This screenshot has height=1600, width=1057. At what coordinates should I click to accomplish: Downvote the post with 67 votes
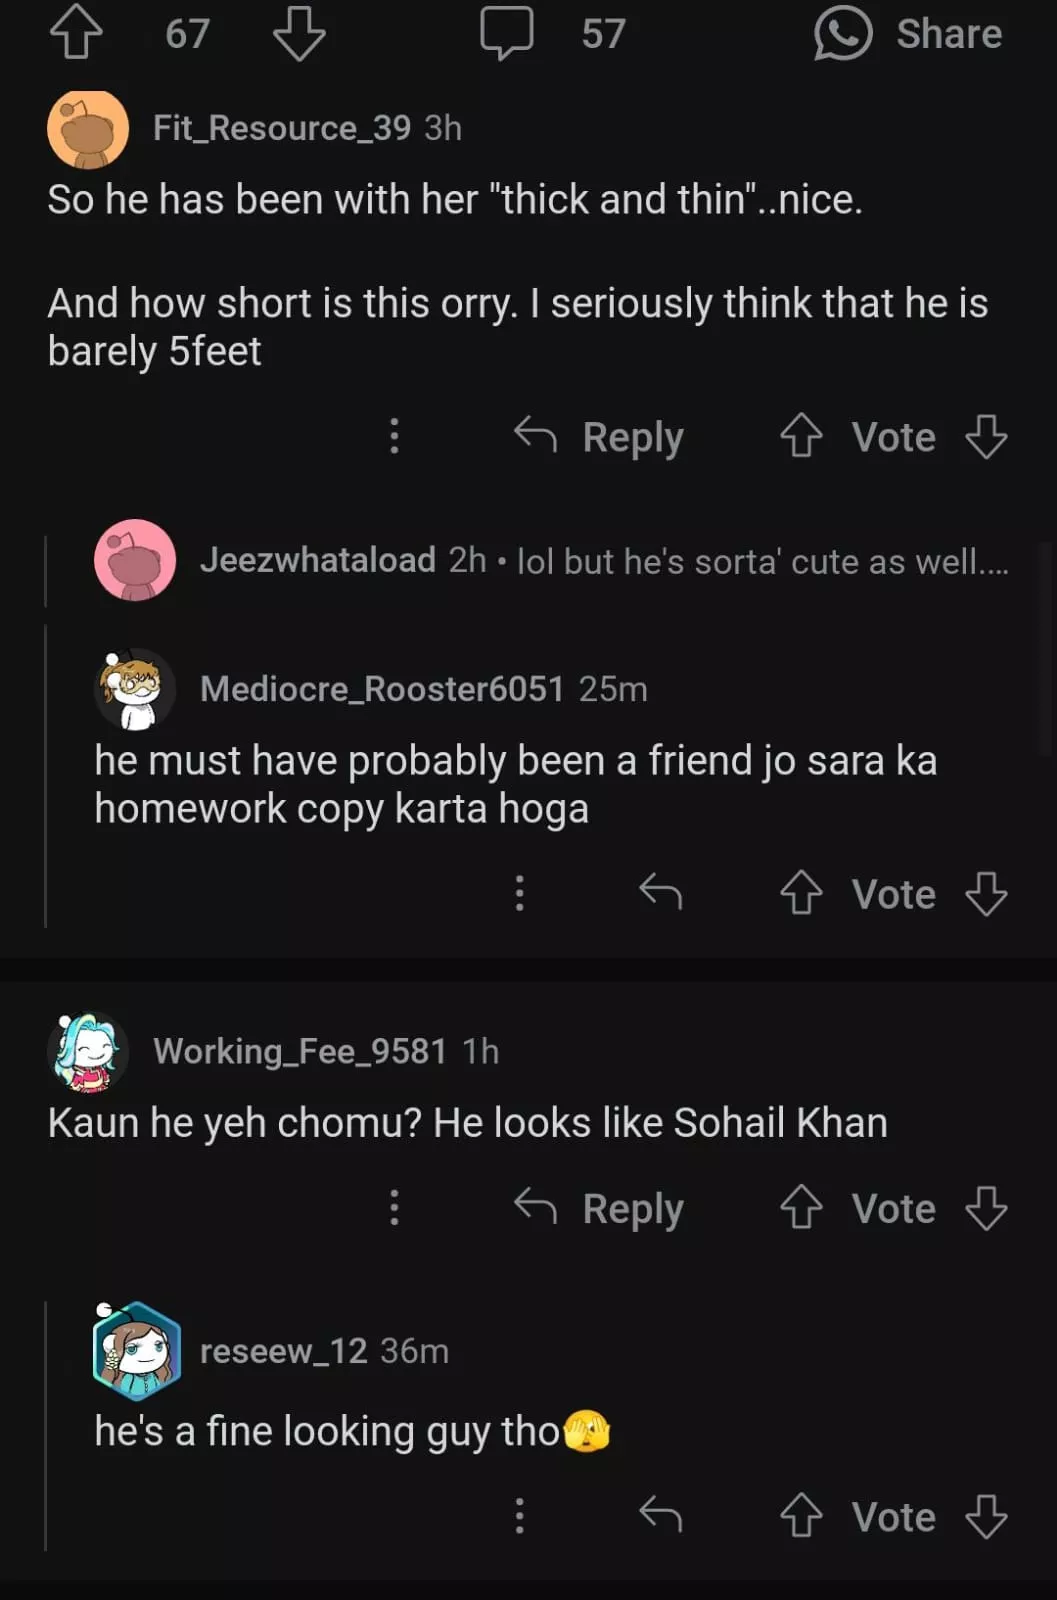[299, 33]
